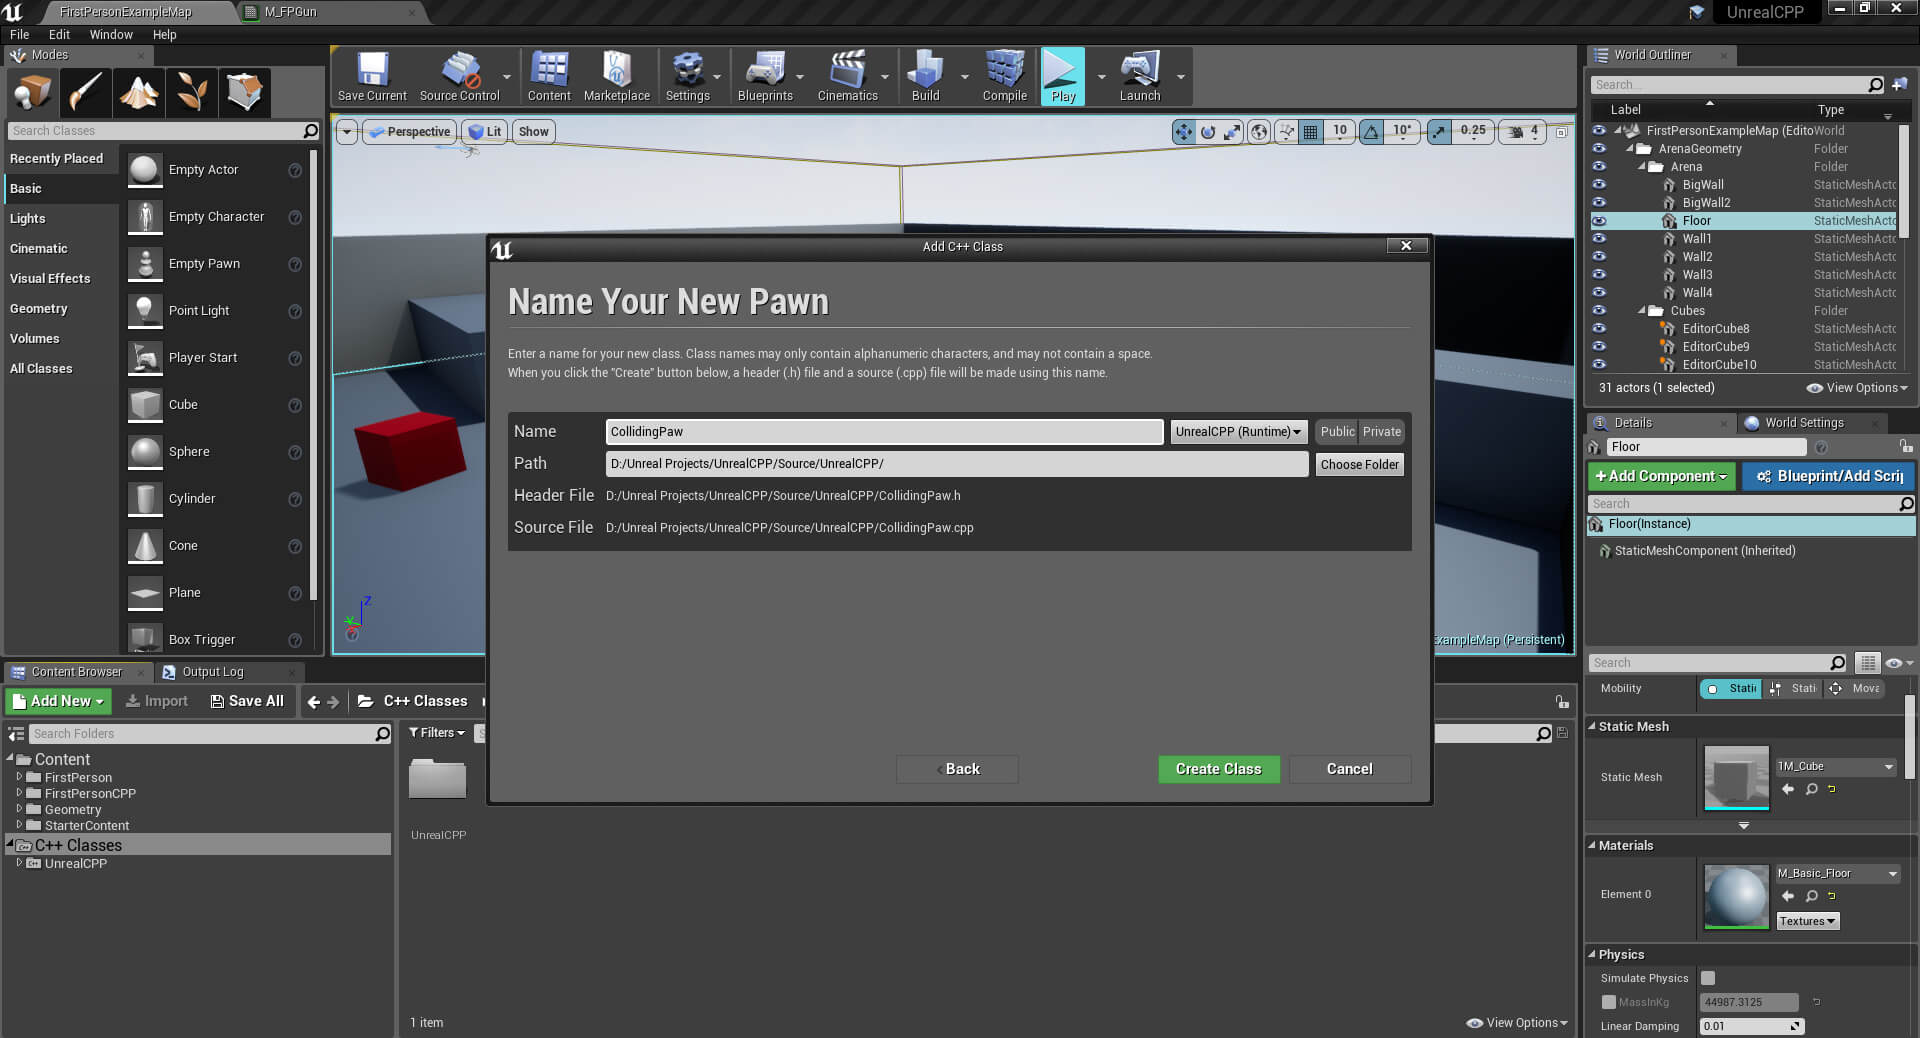1920x1038 pixels.
Task: Click the Build toolbar icon
Action: click(925, 77)
